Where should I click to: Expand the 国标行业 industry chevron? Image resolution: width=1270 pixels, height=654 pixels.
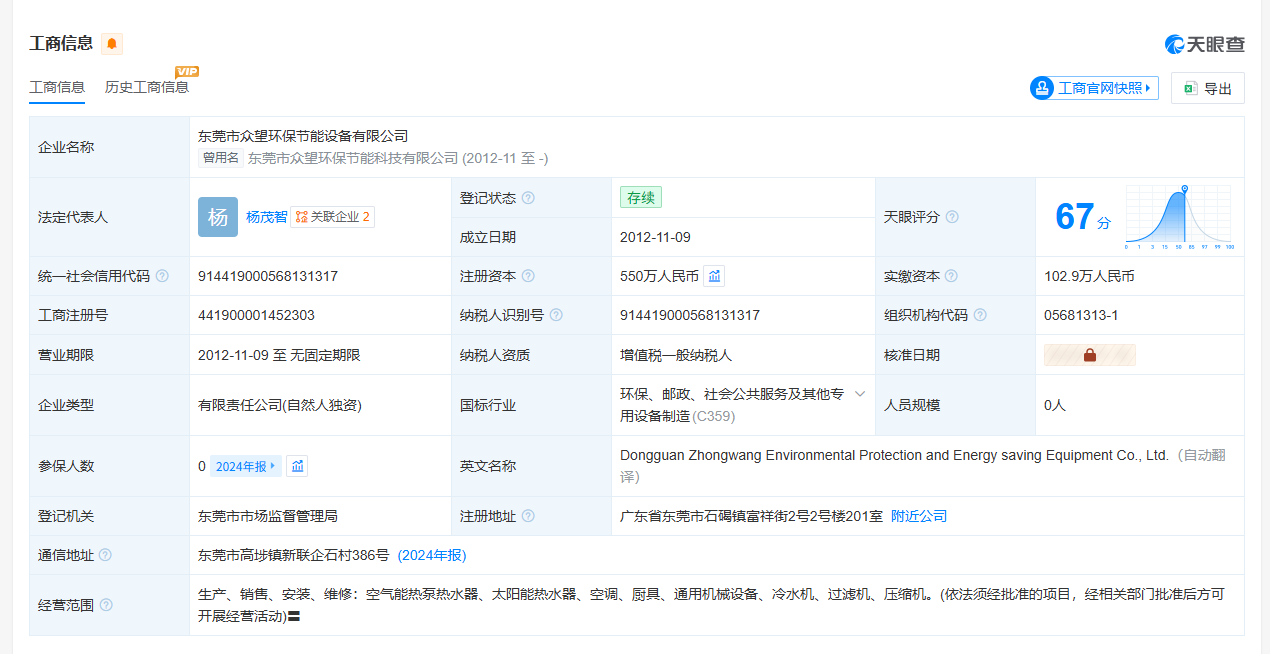pyautogui.click(x=859, y=394)
